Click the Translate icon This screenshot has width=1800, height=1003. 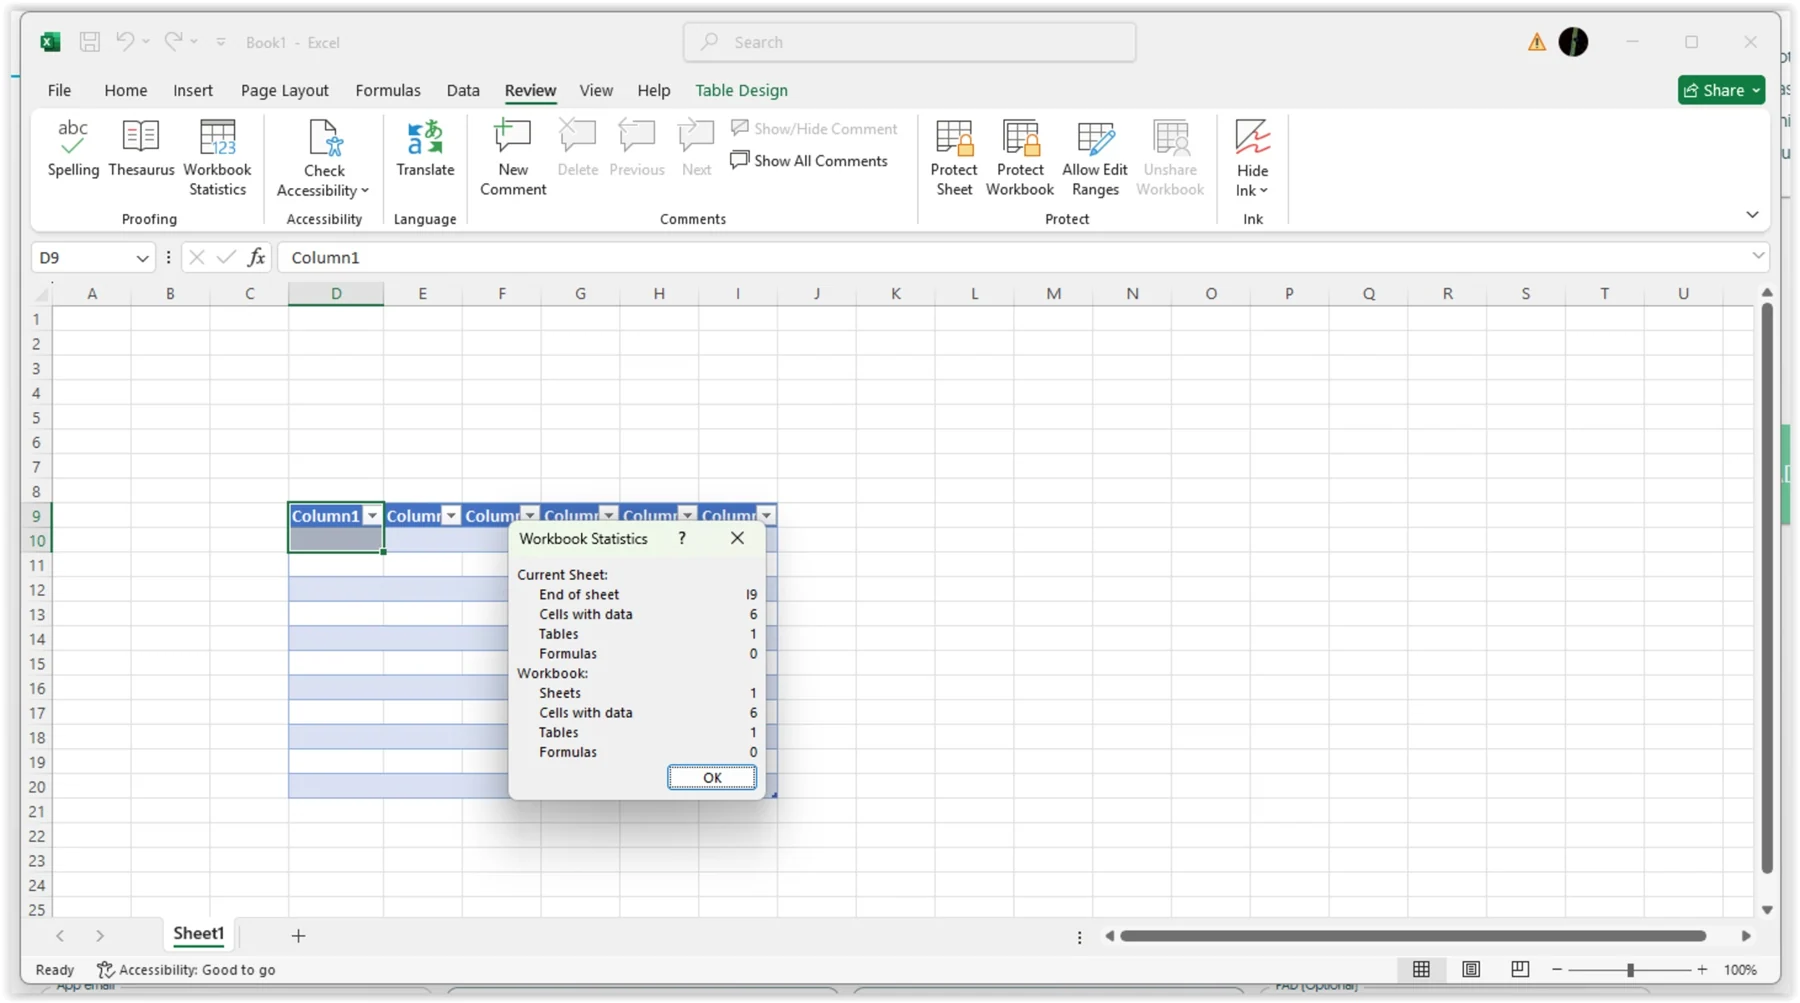[x=425, y=149]
